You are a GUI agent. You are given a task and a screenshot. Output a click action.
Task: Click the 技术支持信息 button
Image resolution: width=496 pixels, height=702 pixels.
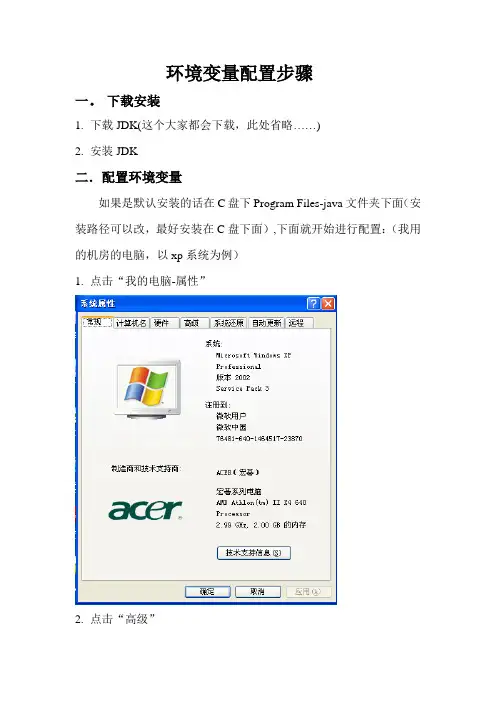254,552
